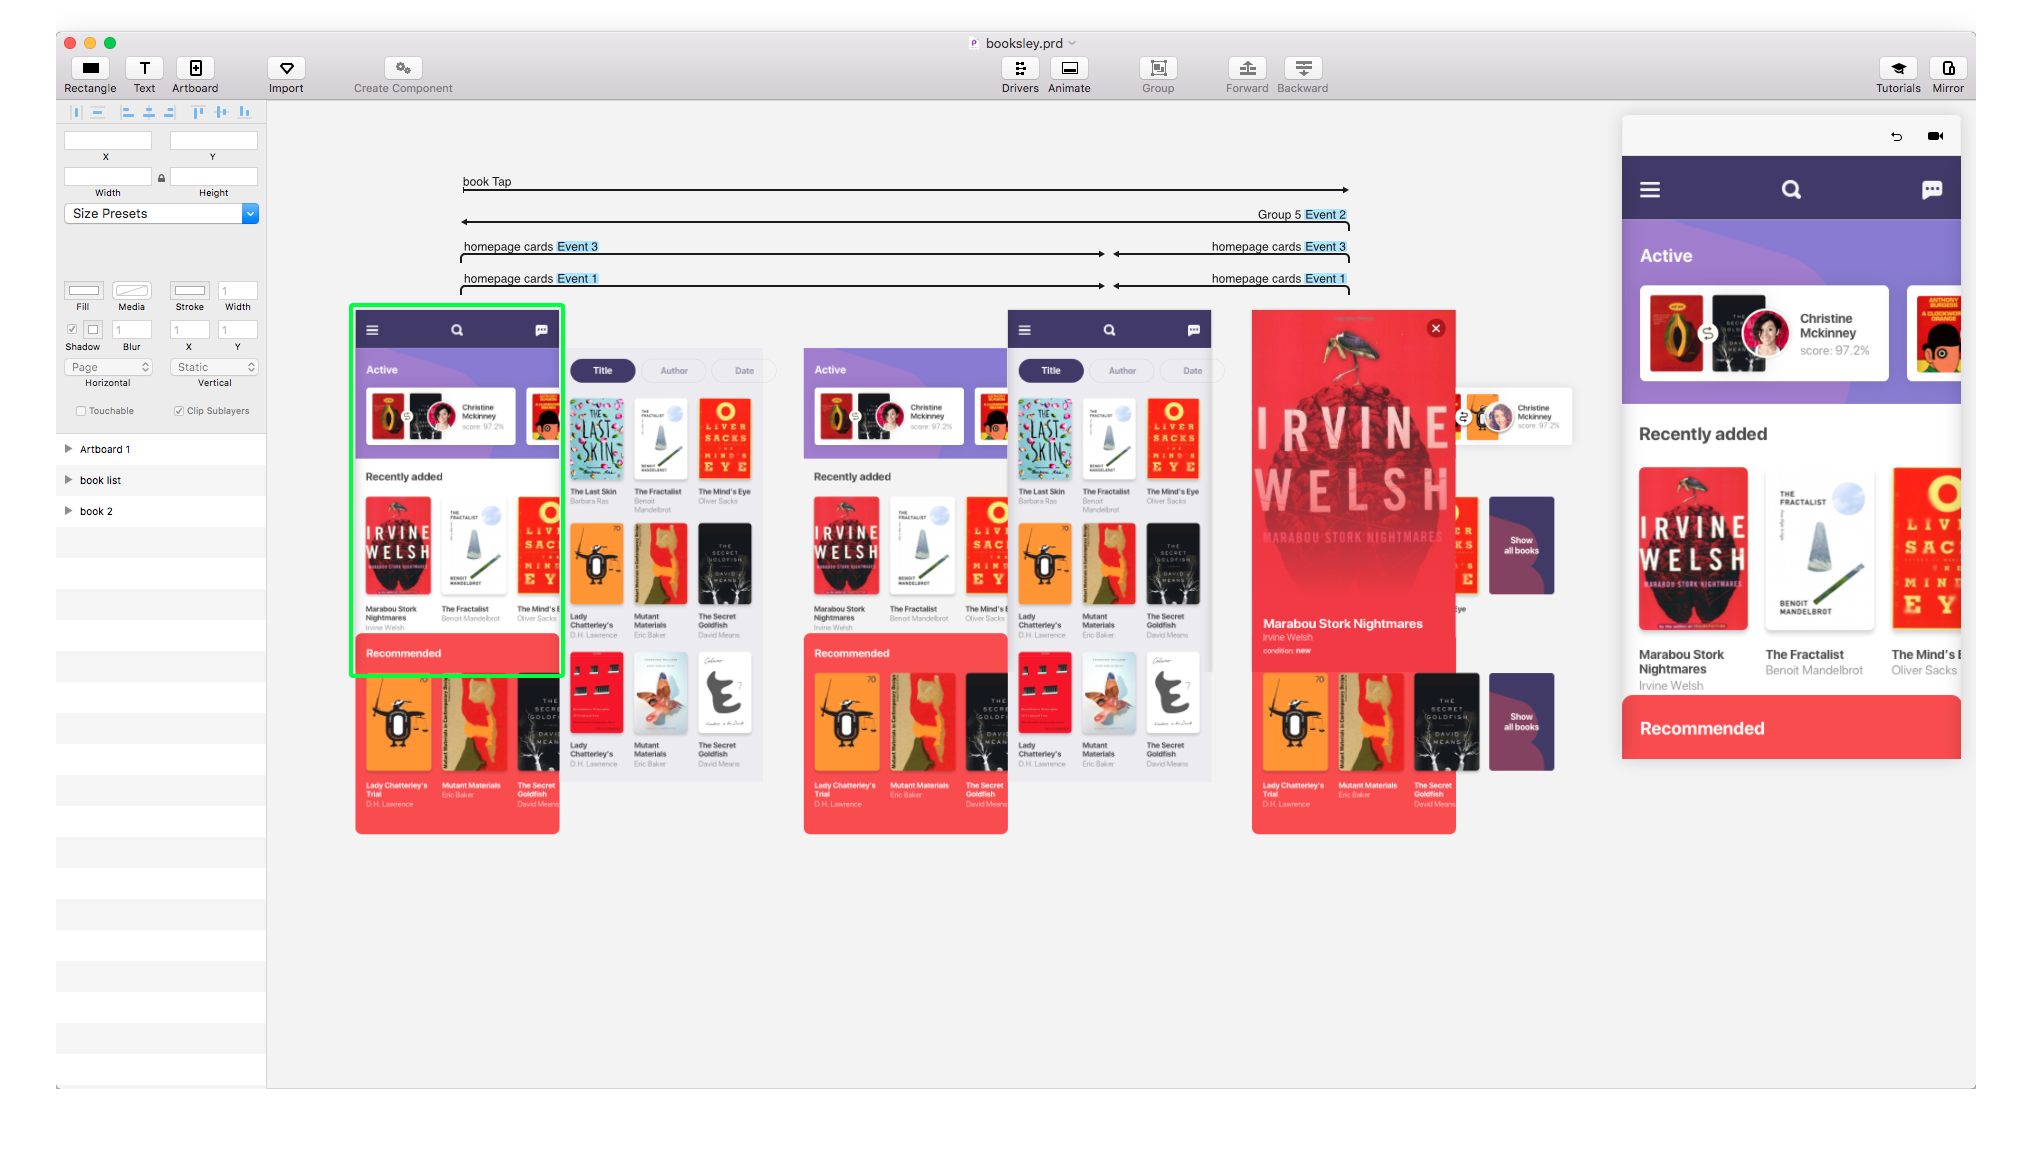The height and width of the screenshot is (1169, 2032).
Task: Tap Marabou Stork Nightmares cover in preview
Action: (x=1693, y=549)
